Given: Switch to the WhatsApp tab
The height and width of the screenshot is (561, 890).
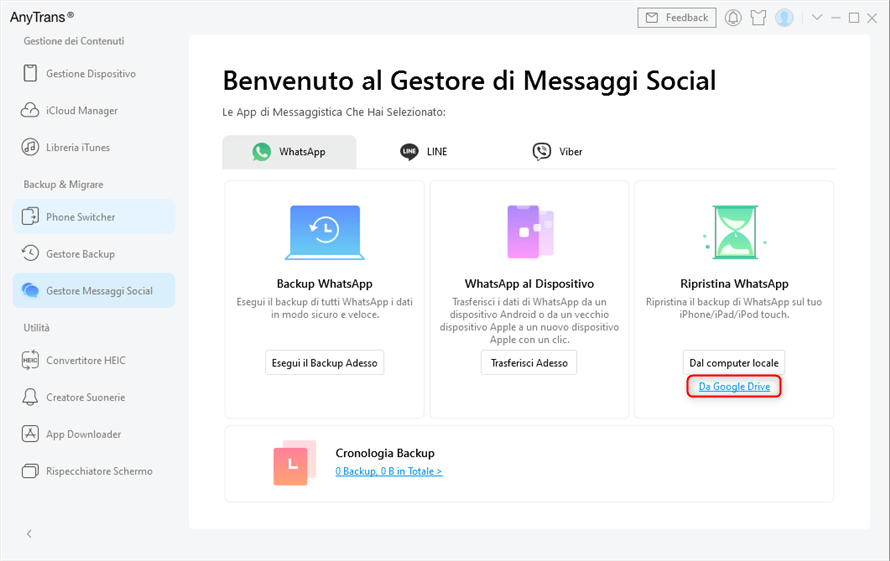Looking at the screenshot, I should 289,152.
